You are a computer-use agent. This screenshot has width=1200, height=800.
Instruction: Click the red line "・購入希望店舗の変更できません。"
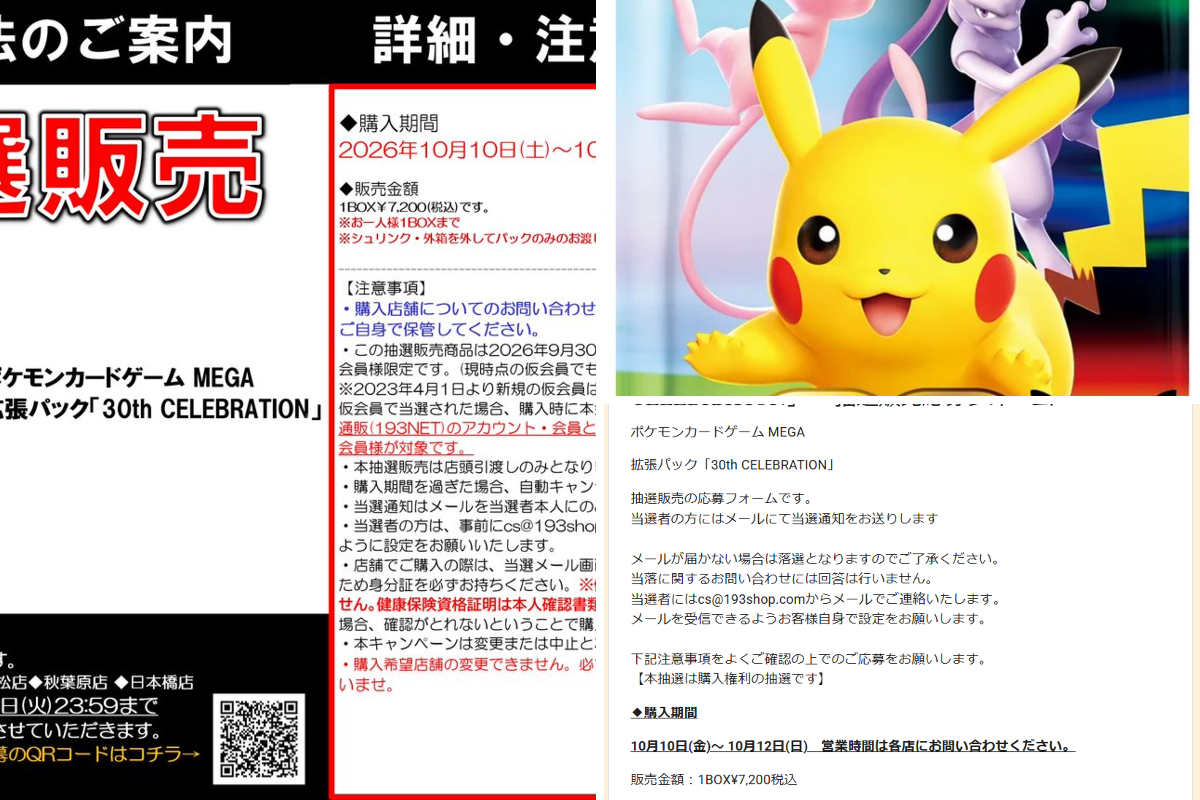468,663
